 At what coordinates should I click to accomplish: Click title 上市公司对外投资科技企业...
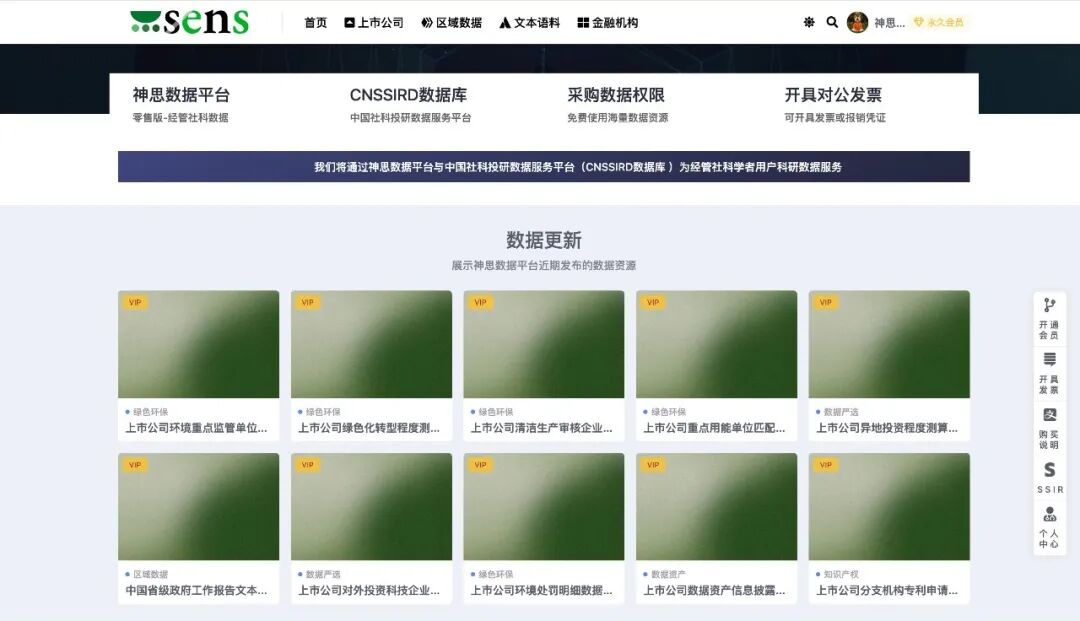coord(368,590)
